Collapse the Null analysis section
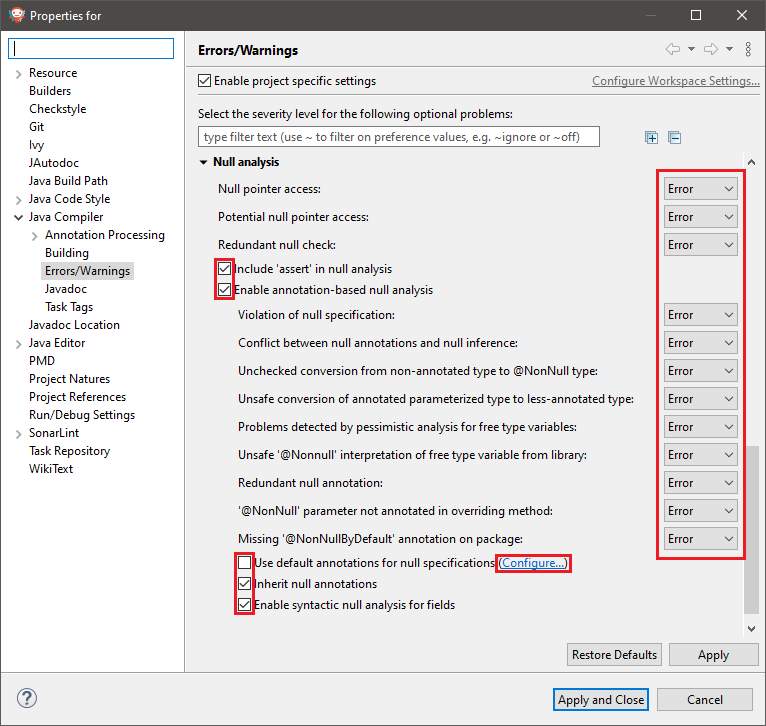This screenshot has width=766, height=726. 203,162
